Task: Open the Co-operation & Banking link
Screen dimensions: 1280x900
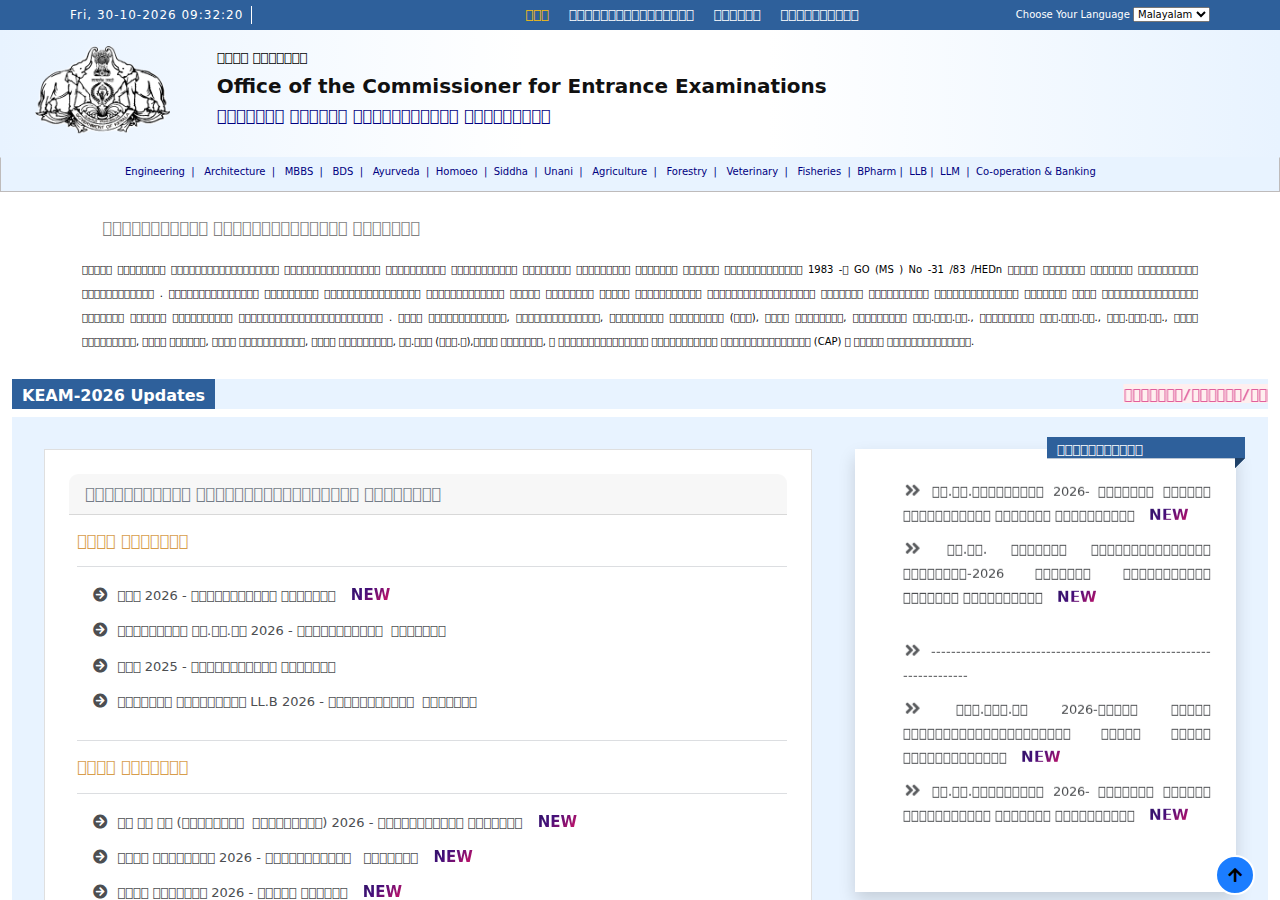Action: click(x=1036, y=172)
